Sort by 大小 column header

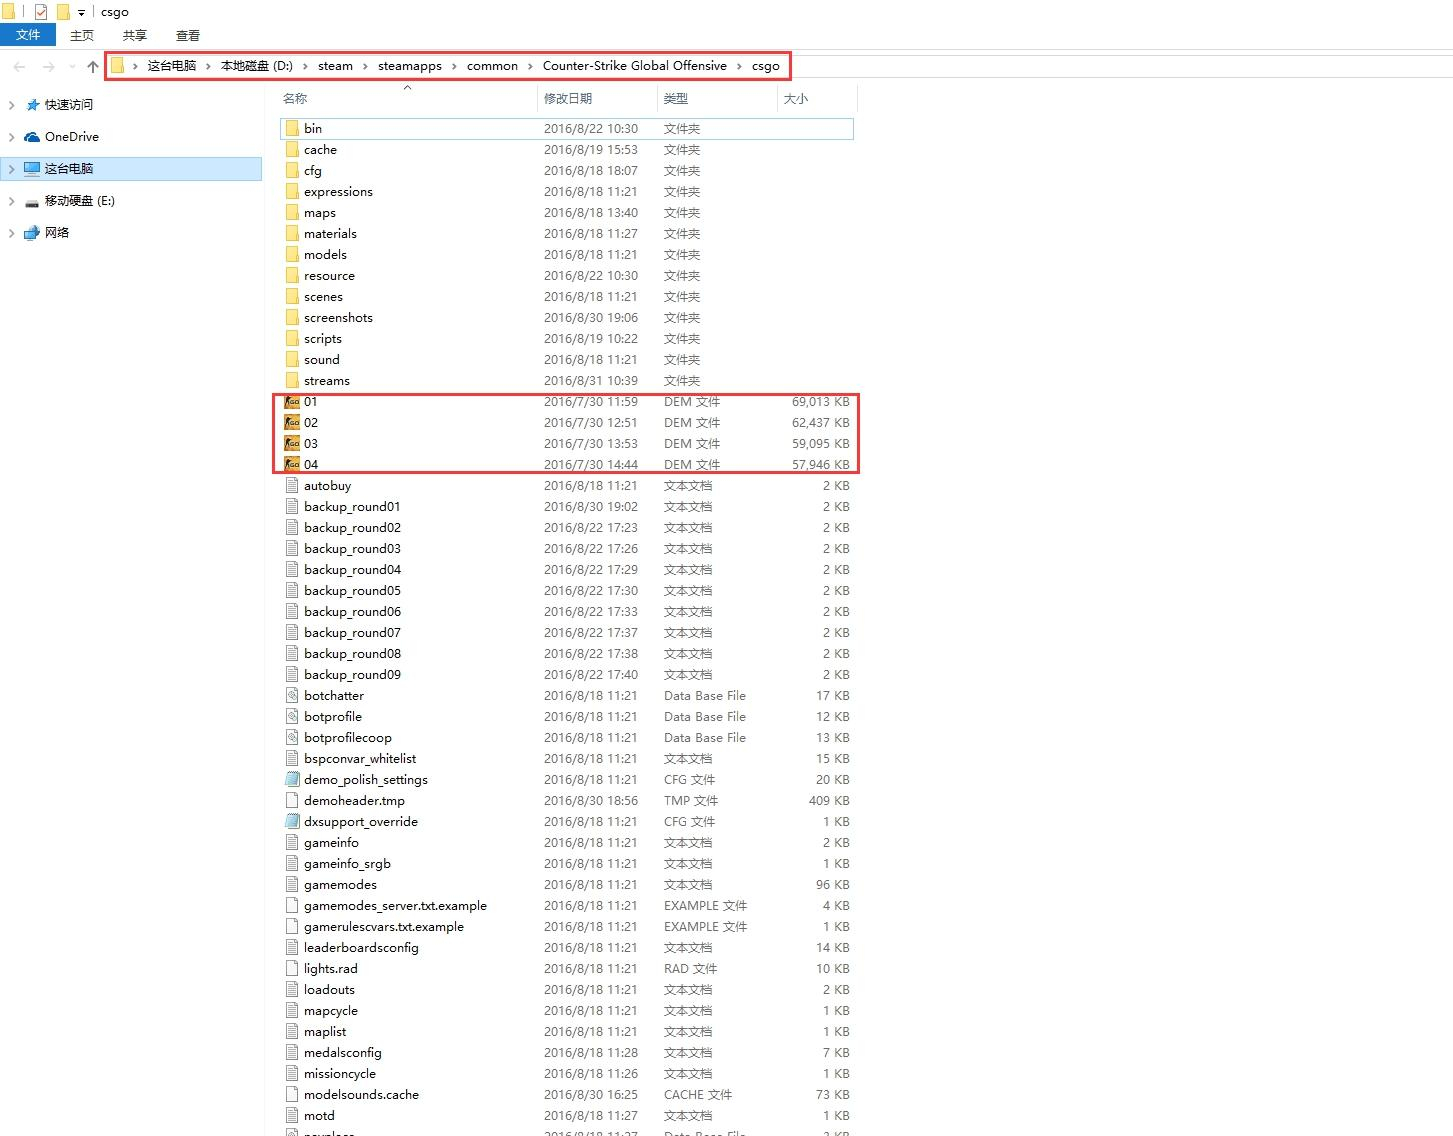(x=796, y=98)
